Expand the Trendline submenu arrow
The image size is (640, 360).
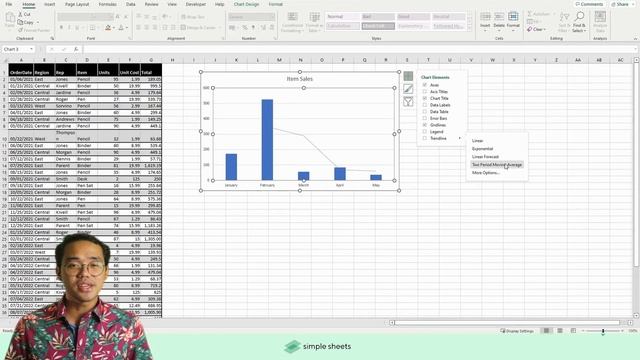pyautogui.click(x=460, y=138)
